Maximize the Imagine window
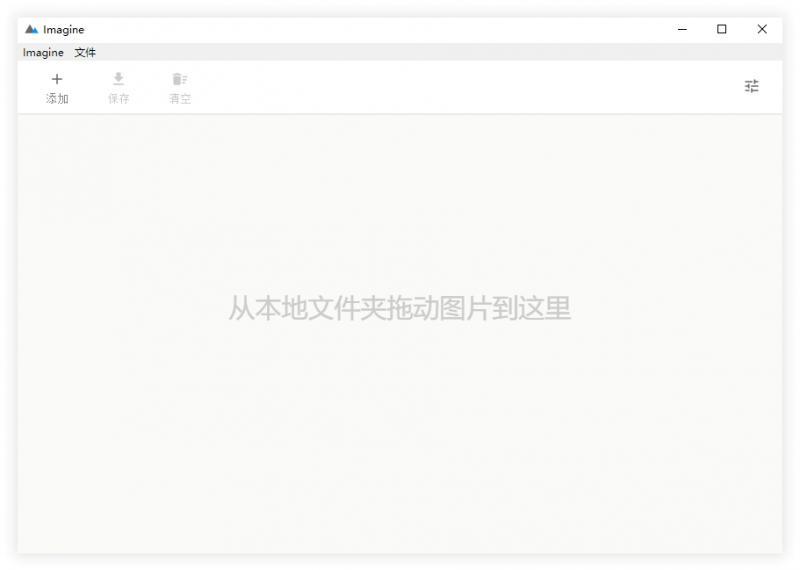The width and height of the screenshot is (800, 570). (x=722, y=29)
